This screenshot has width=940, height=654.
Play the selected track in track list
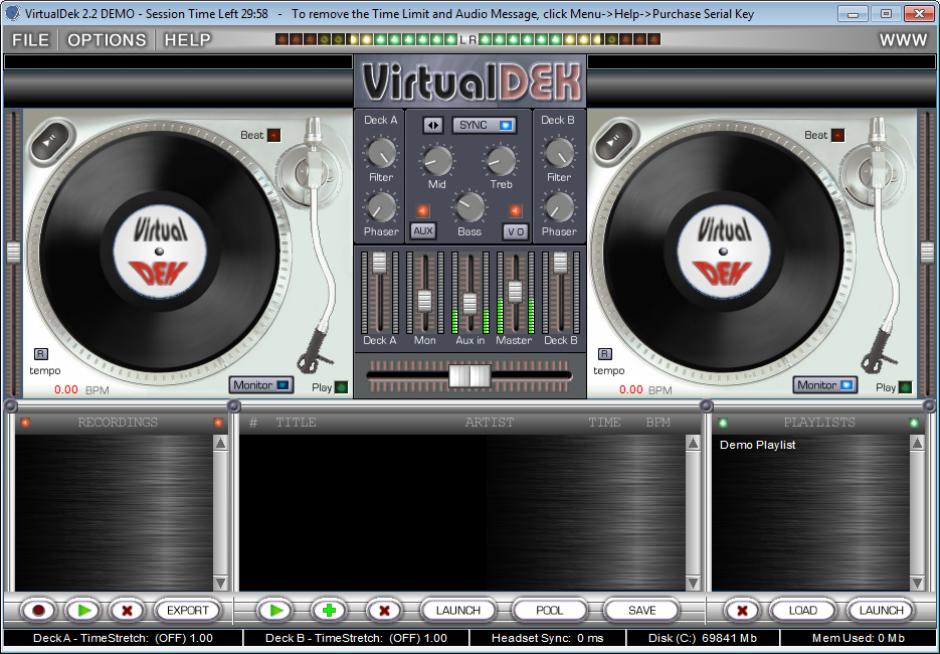275,610
